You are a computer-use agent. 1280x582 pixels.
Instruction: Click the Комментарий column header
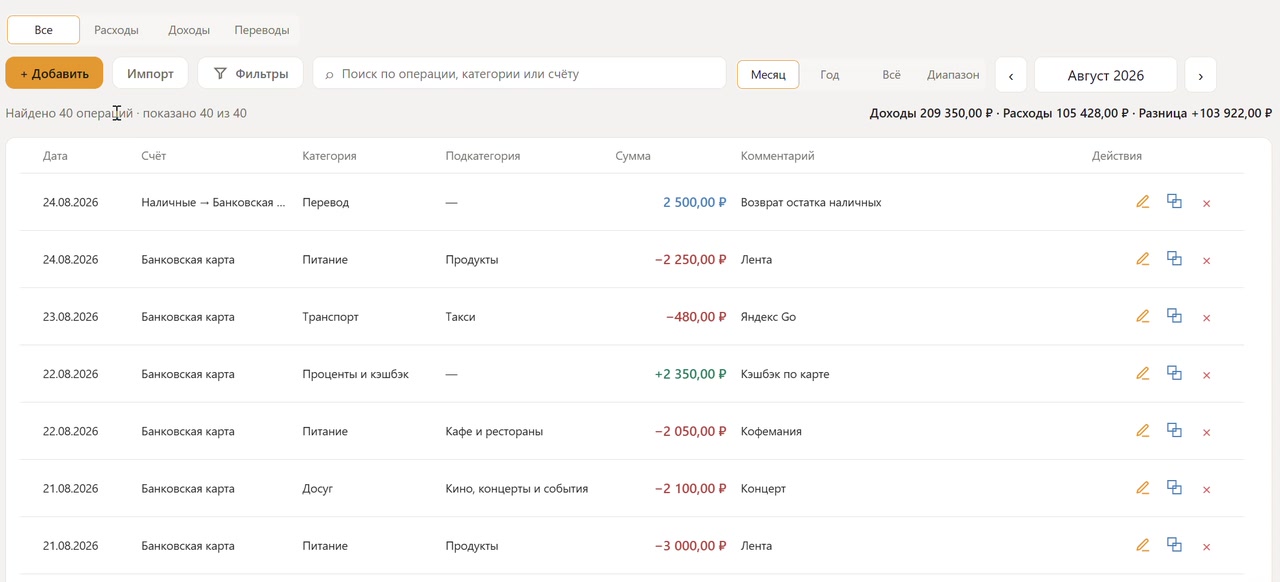[x=777, y=156]
